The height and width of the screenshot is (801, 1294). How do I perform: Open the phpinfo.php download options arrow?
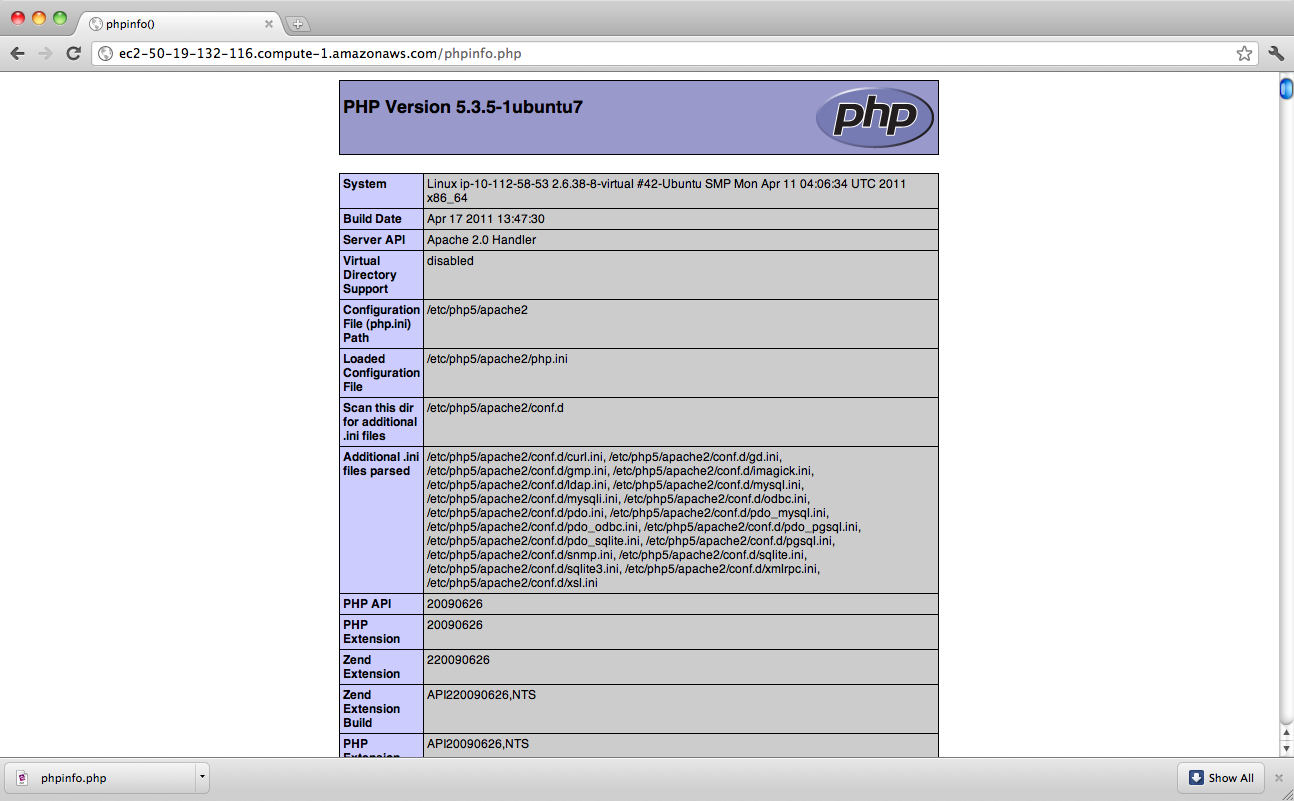pos(202,778)
